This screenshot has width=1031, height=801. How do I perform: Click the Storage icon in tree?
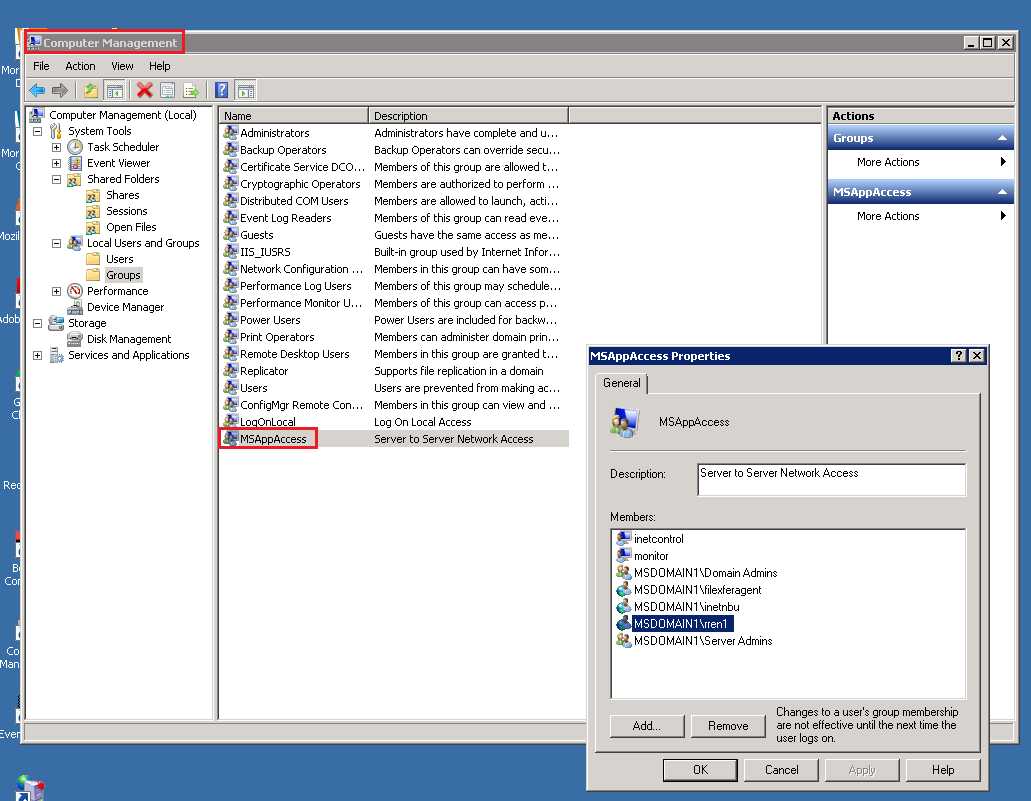click(x=57, y=323)
